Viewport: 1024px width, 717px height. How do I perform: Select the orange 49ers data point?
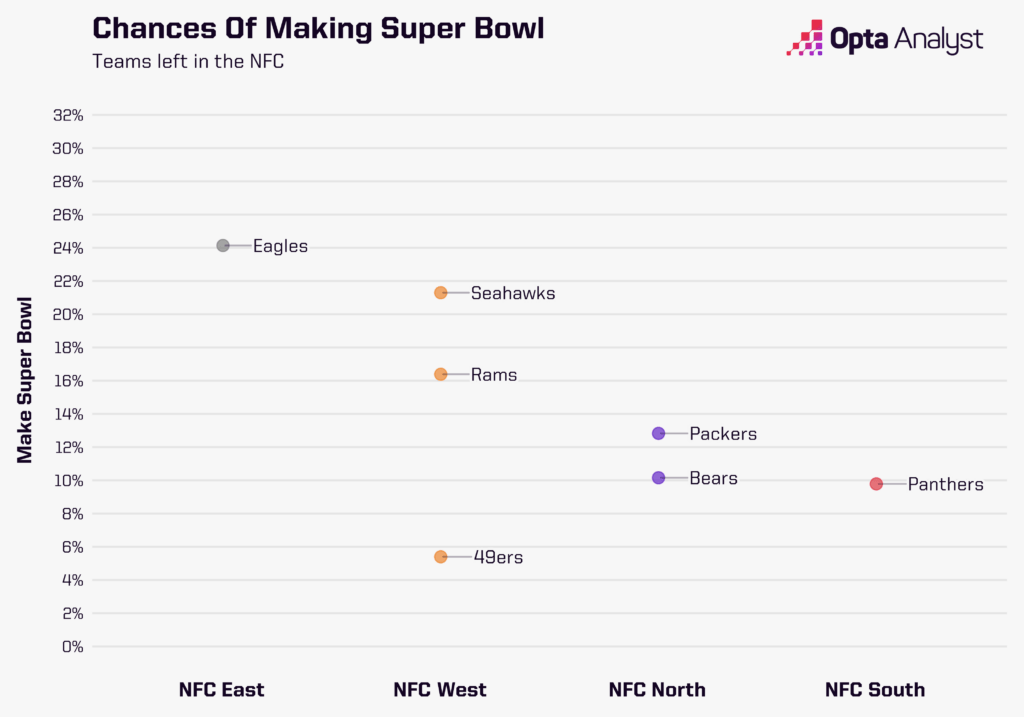[x=441, y=557]
